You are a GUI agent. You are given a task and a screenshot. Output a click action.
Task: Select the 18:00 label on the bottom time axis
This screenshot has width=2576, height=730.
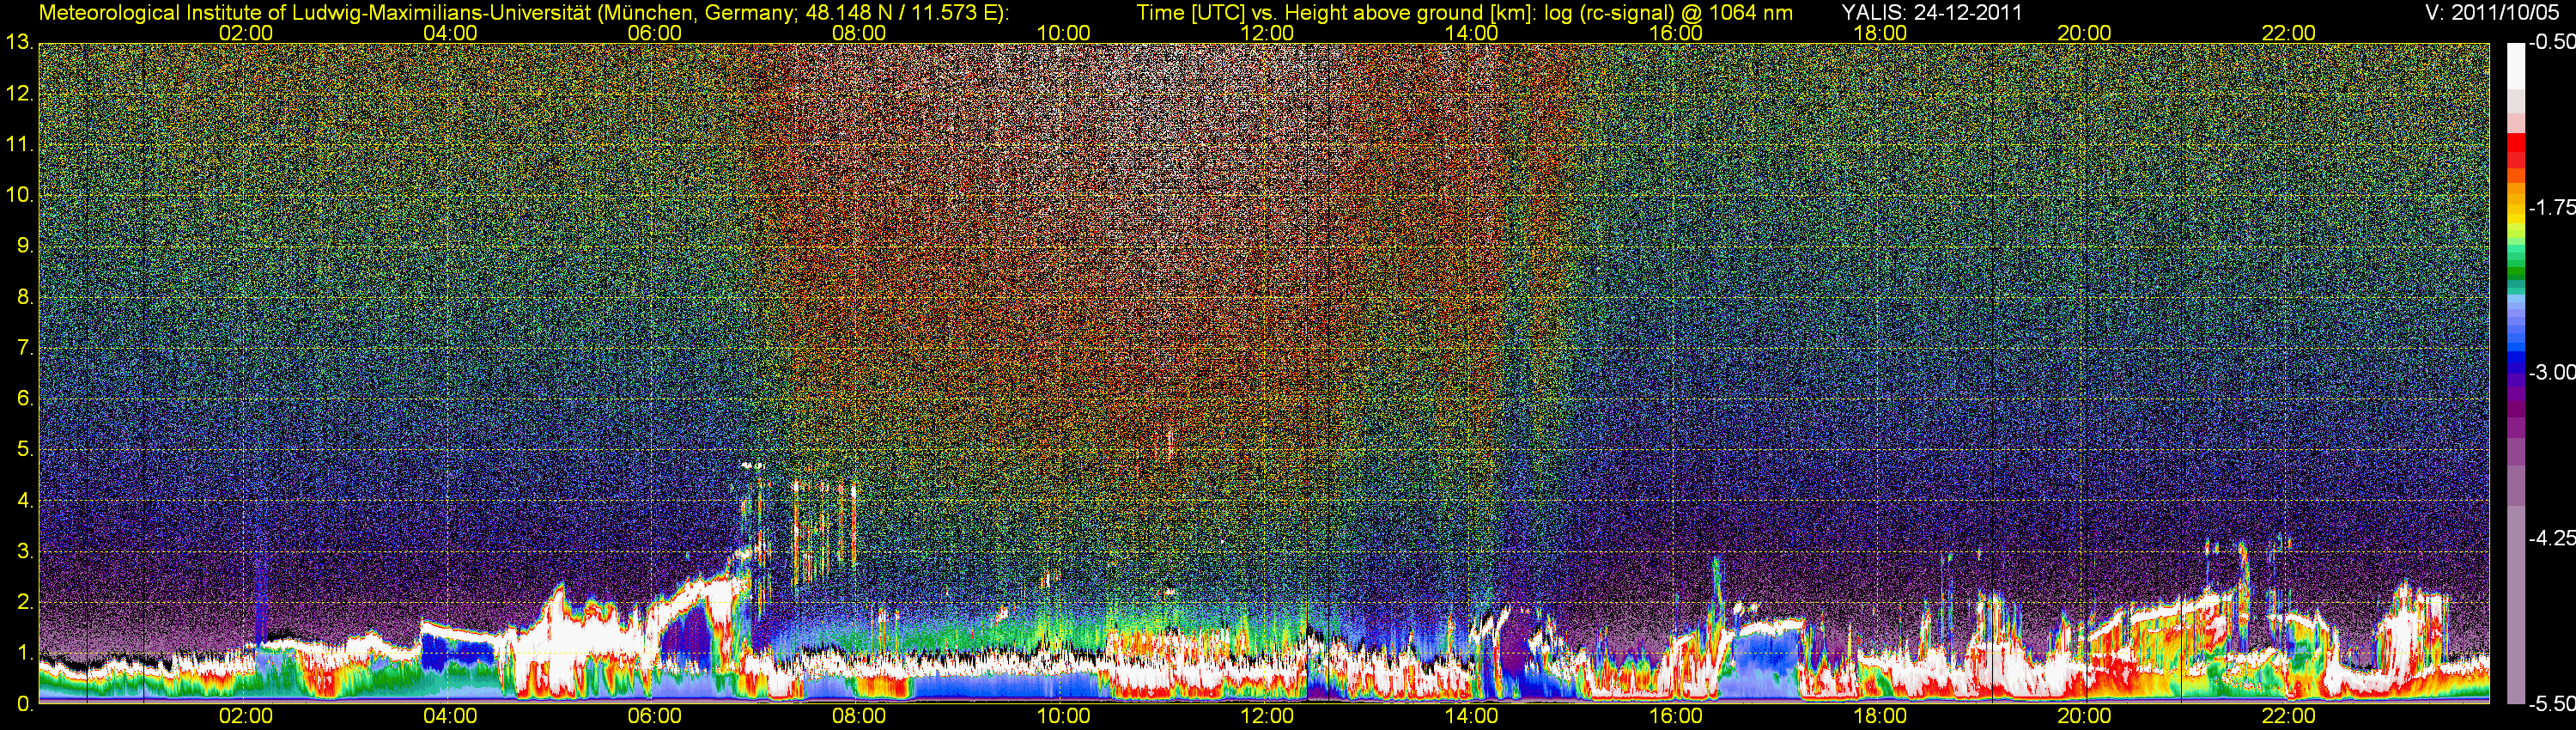(x=1880, y=717)
